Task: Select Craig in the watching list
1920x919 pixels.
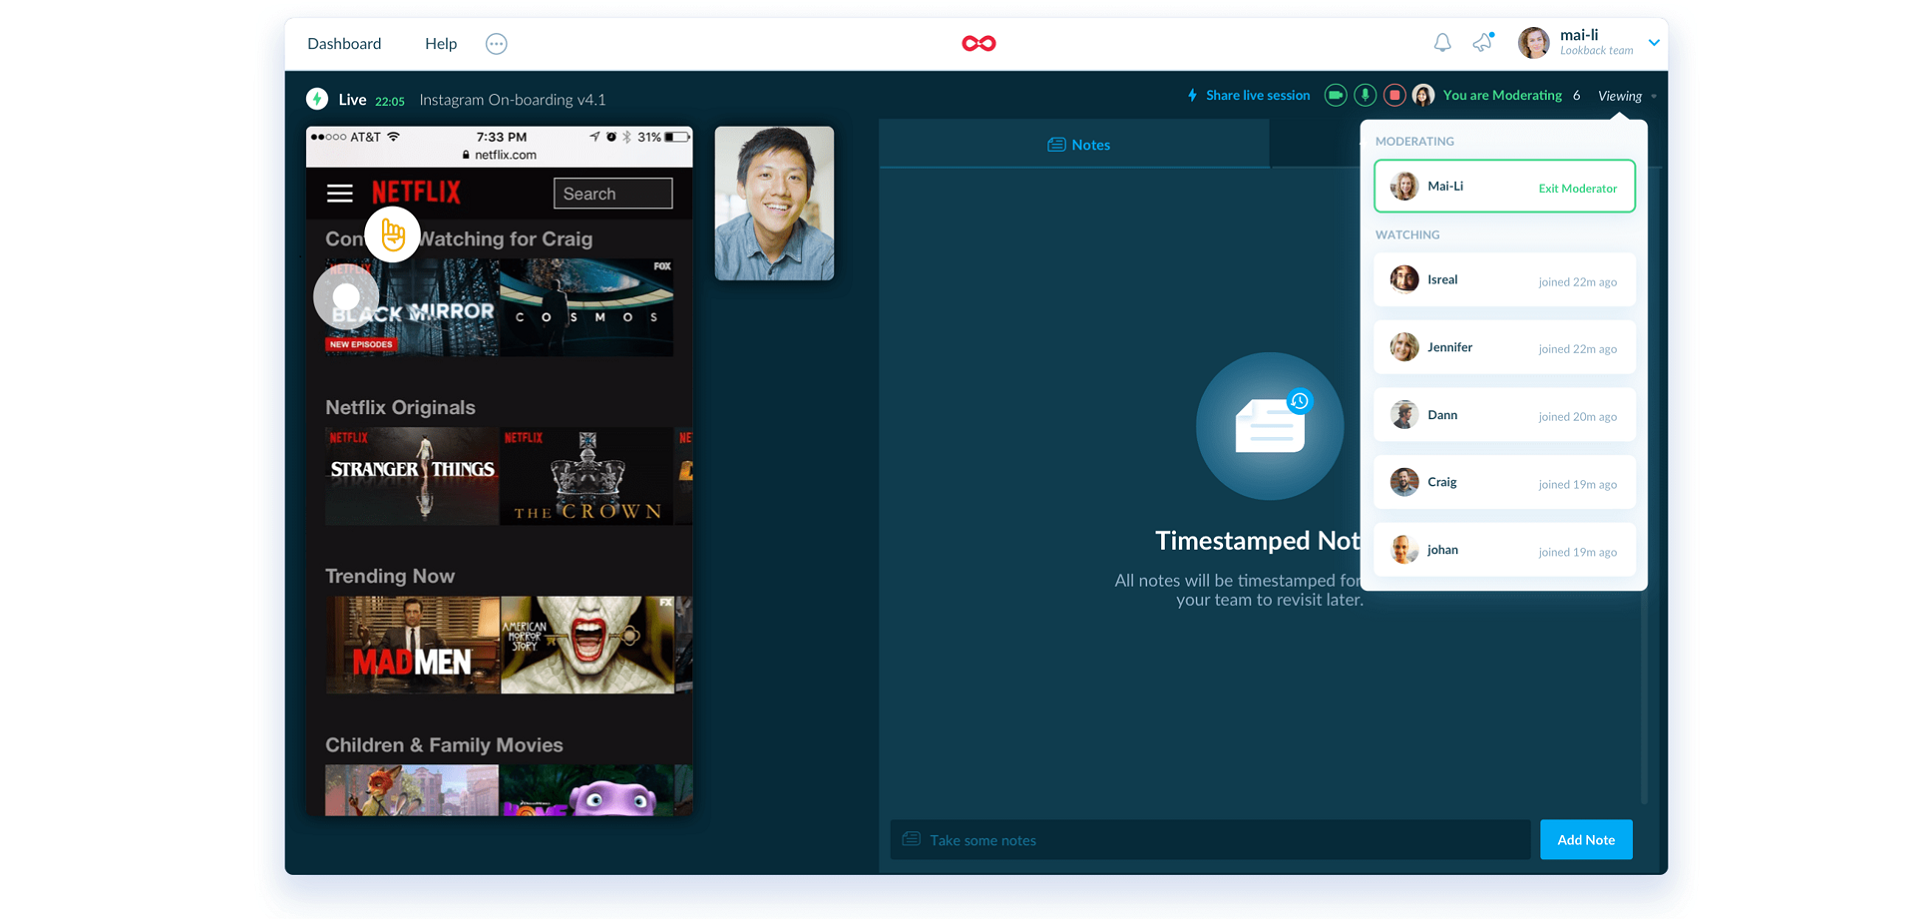Action: [x=1504, y=482]
